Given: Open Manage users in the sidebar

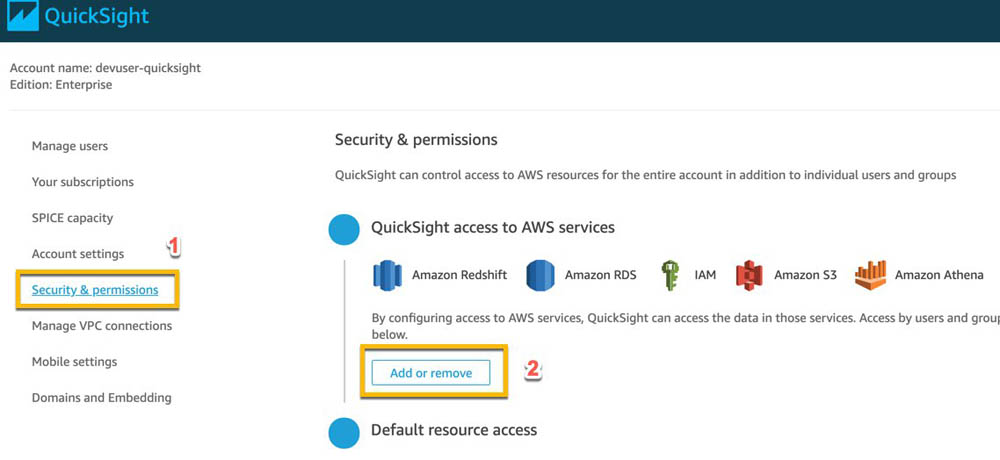Looking at the screenshot, I should pos(70,146).
